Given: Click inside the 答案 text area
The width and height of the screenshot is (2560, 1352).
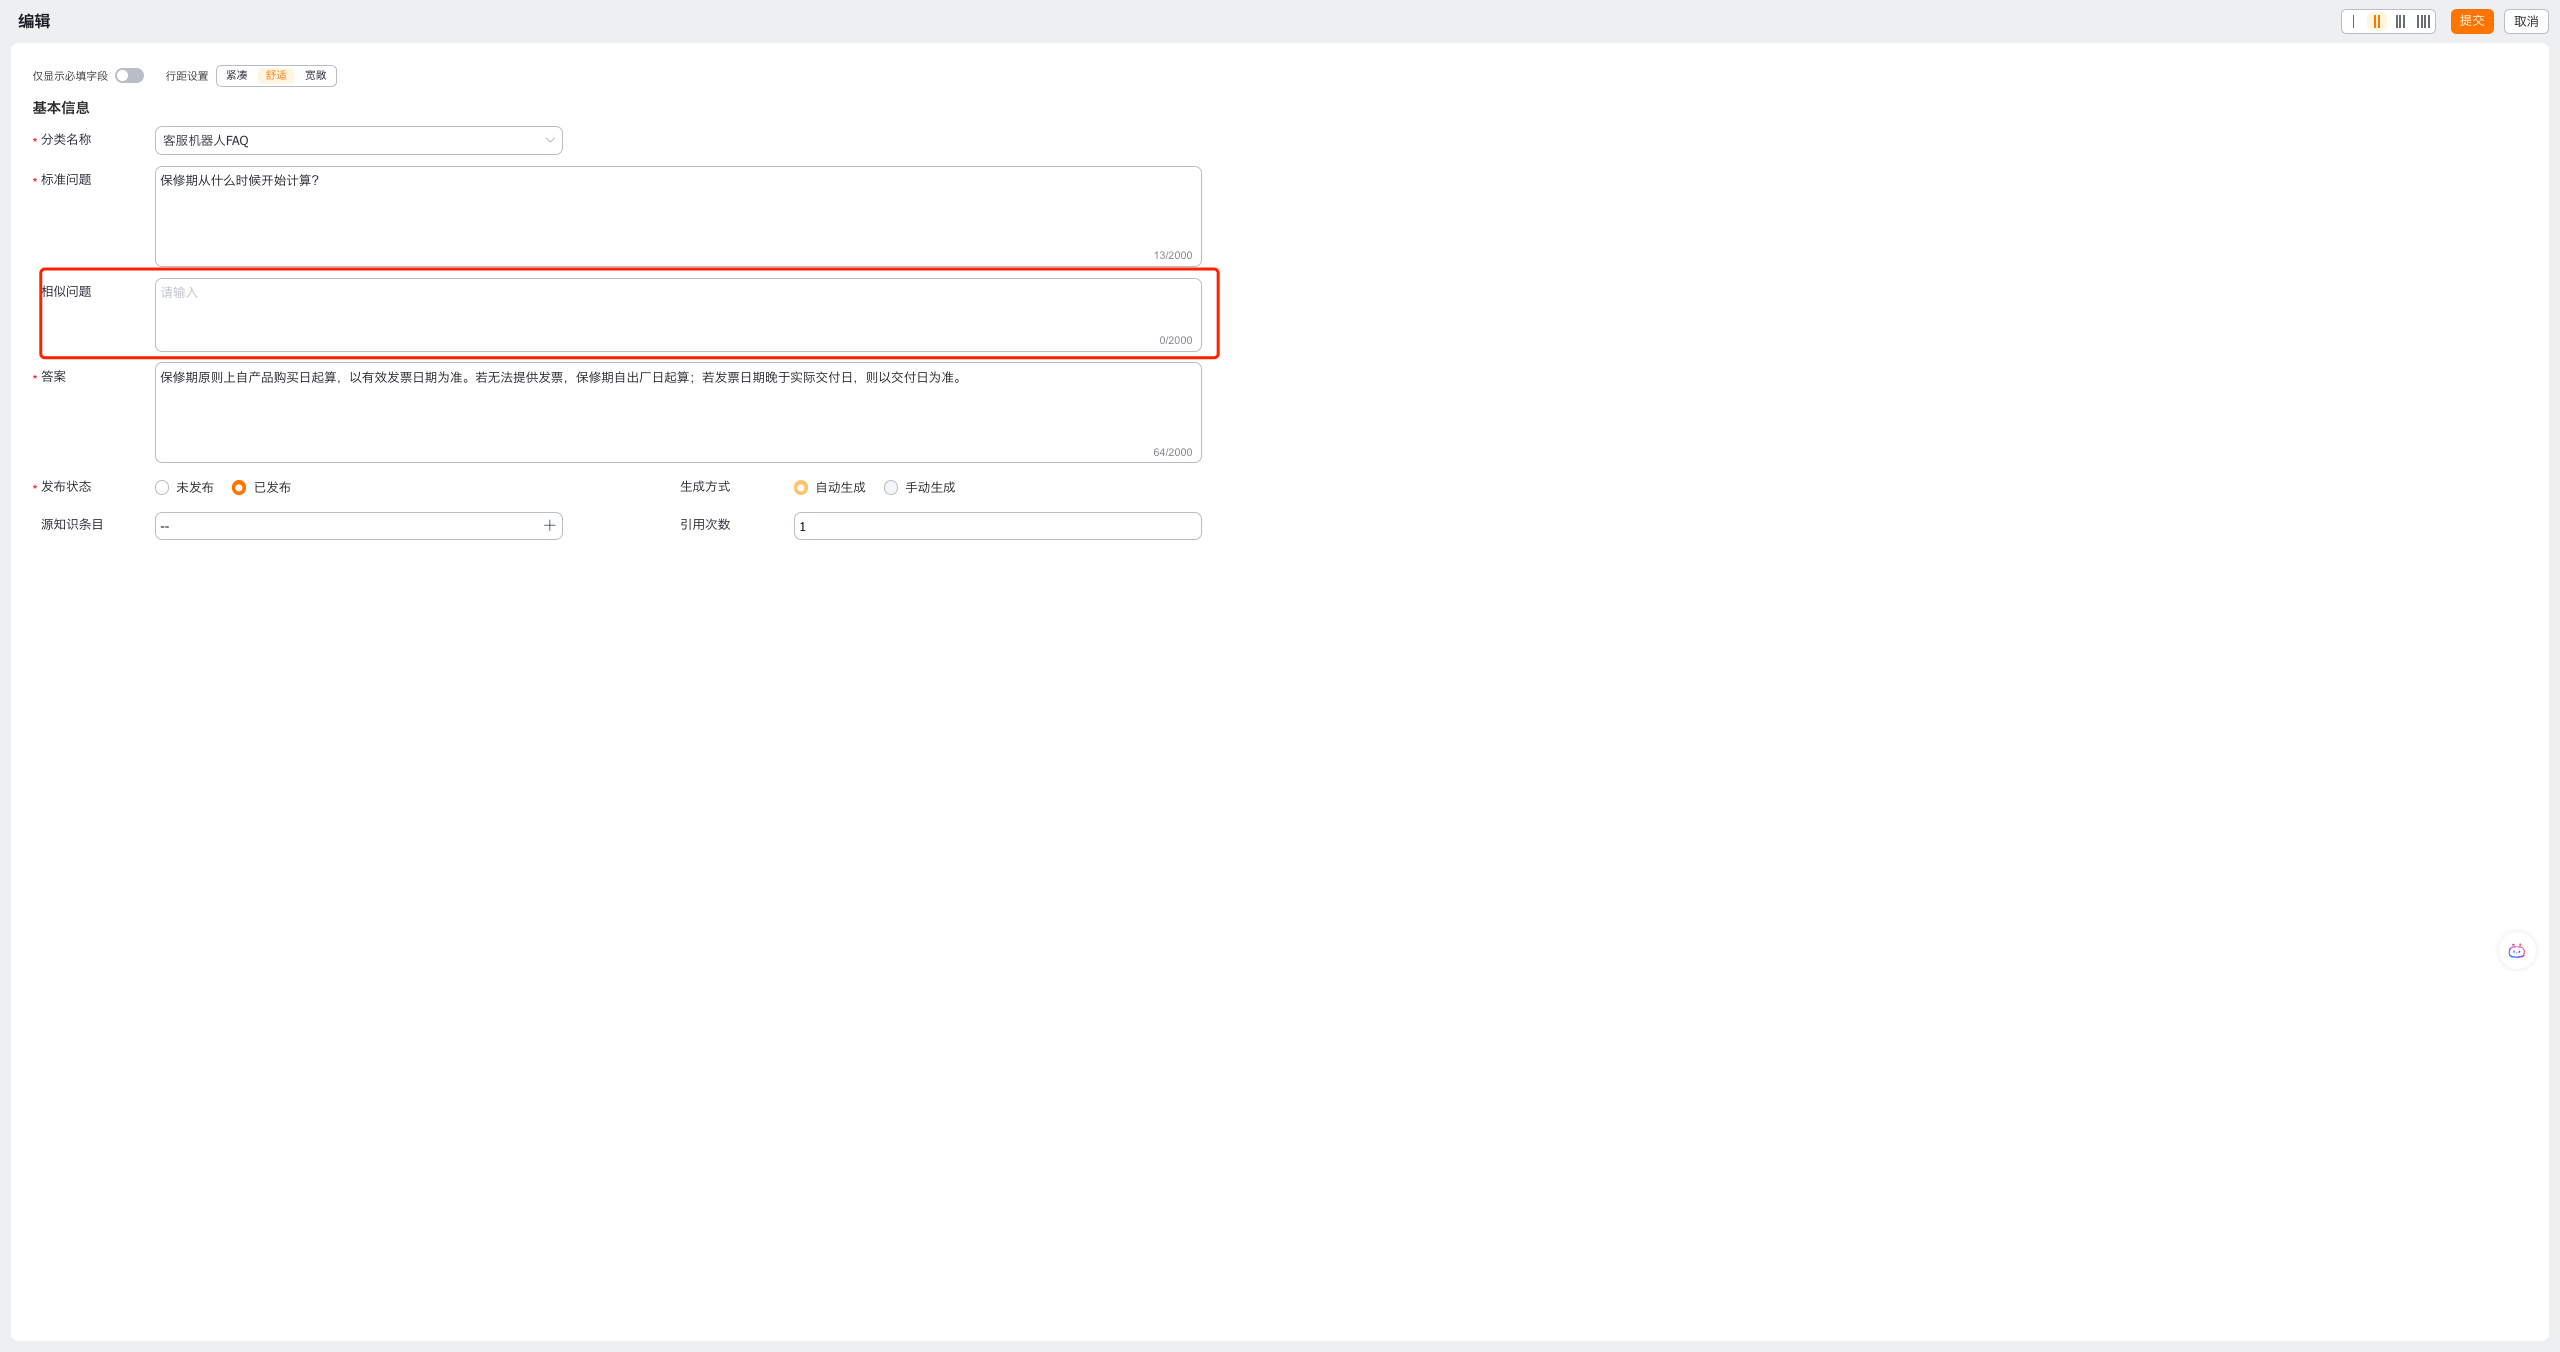Looking at the screenshot, I should (x=677, y=412).
